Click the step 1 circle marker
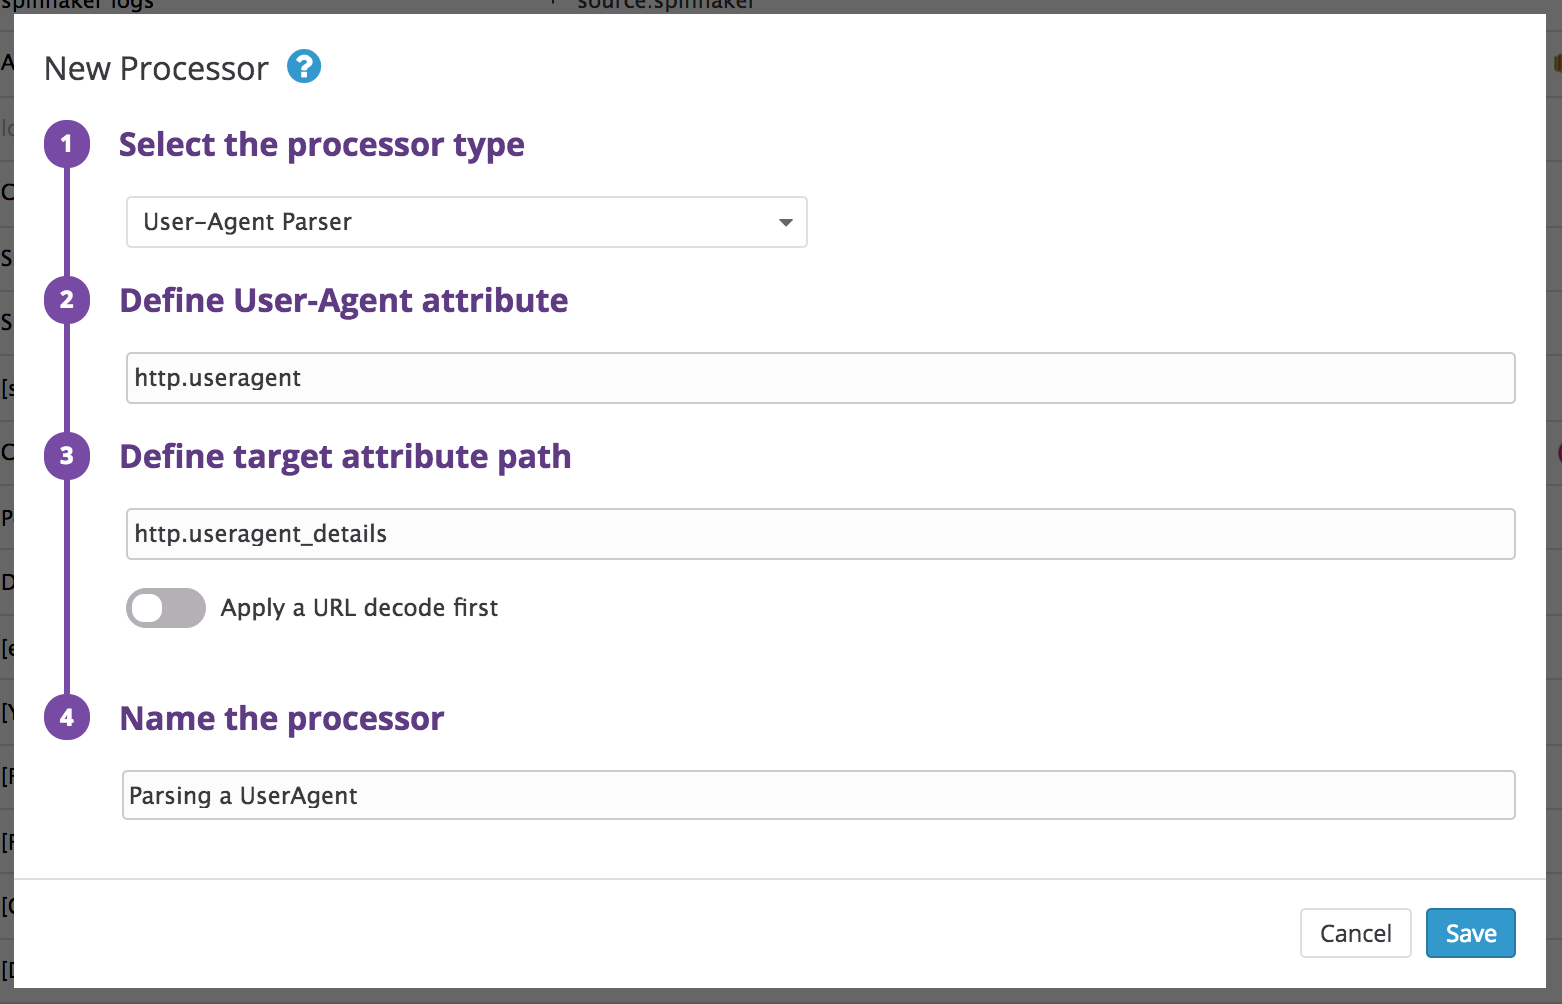The width and height of the screenshot is (1562, 1004). click(67, 144)
